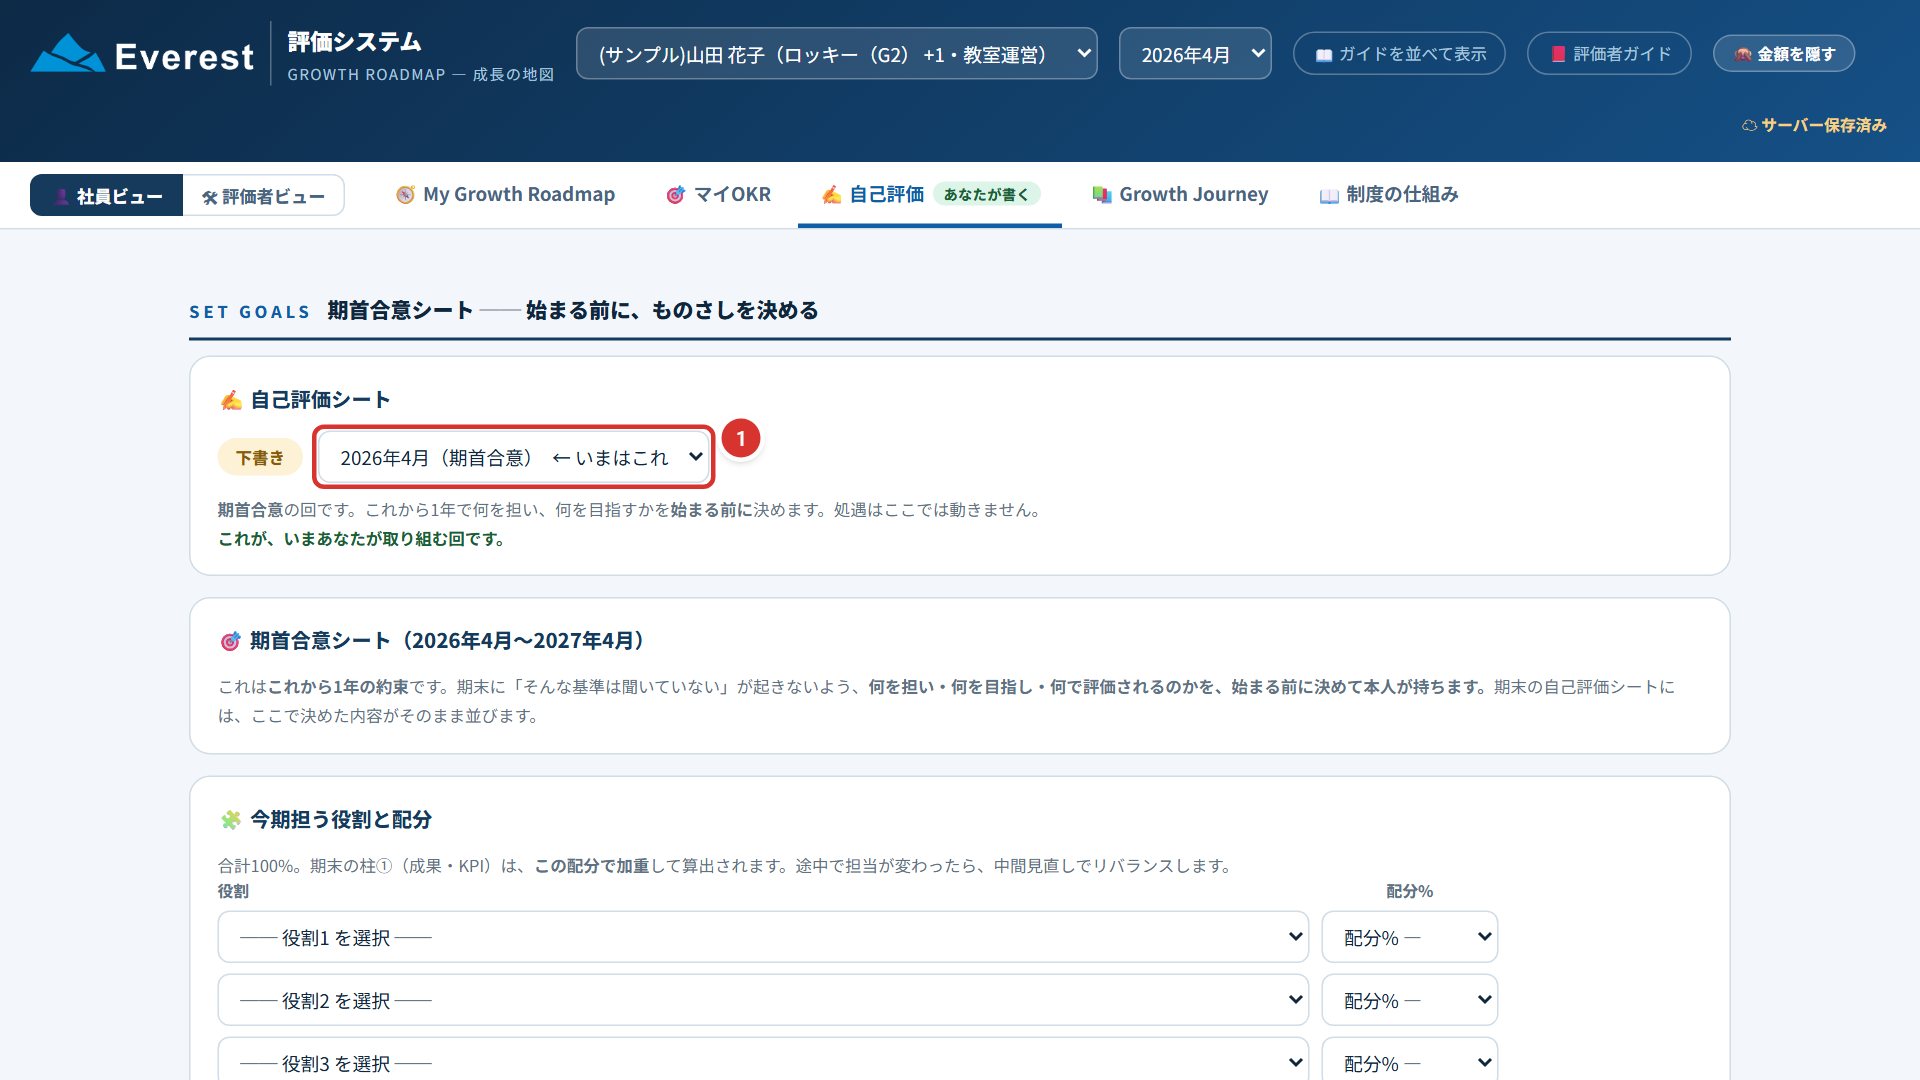This screenshot has width=1920, height=1080.
Task: Click the 配分% column header
Action: click(x=1409, y=891)
